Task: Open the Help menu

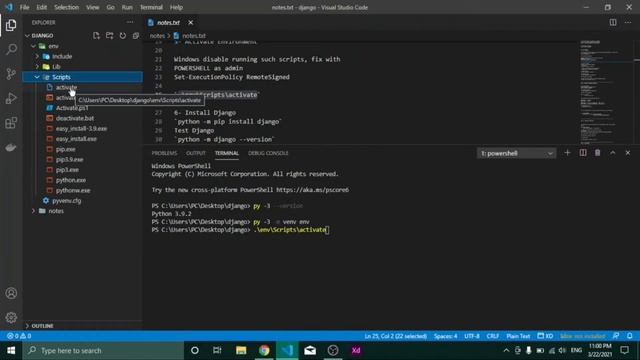Action: (176, 7)
